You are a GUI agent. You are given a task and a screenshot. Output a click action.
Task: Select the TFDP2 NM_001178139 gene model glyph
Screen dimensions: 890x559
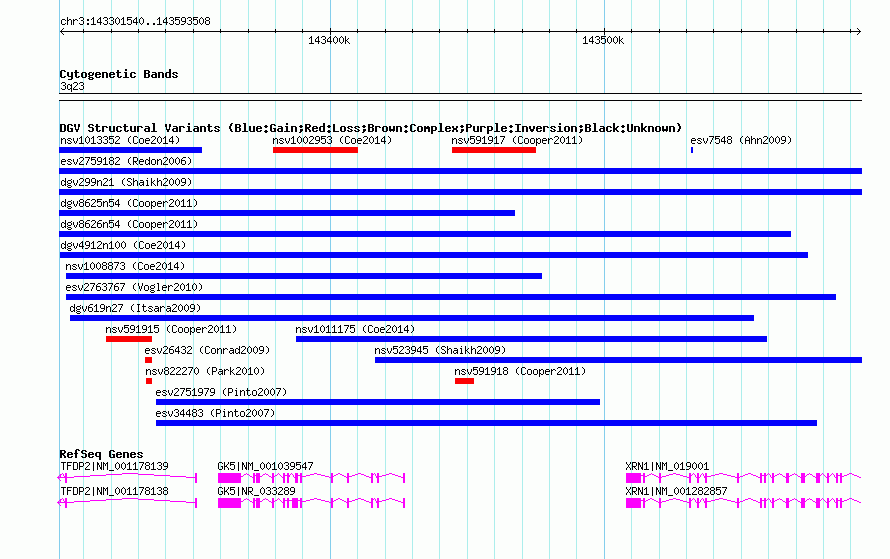pos(128,478)
